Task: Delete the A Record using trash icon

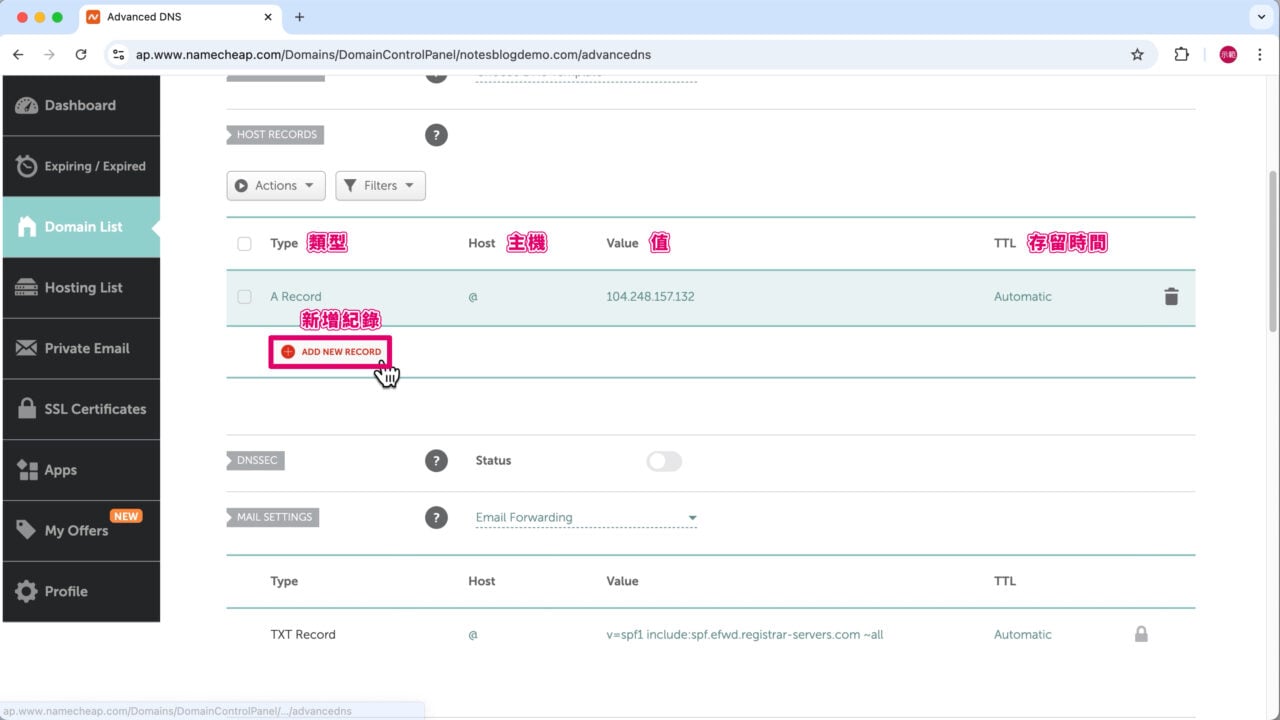Action: coord(1171,297)
